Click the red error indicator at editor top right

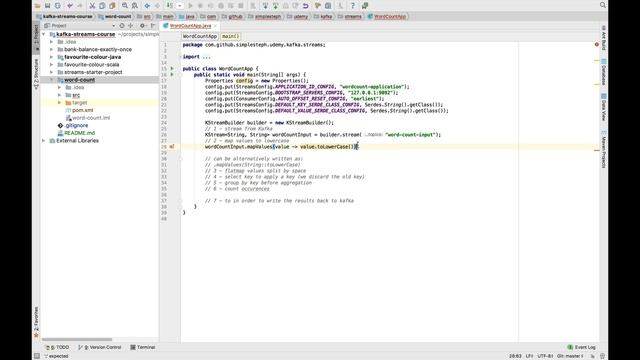point(597,44)
